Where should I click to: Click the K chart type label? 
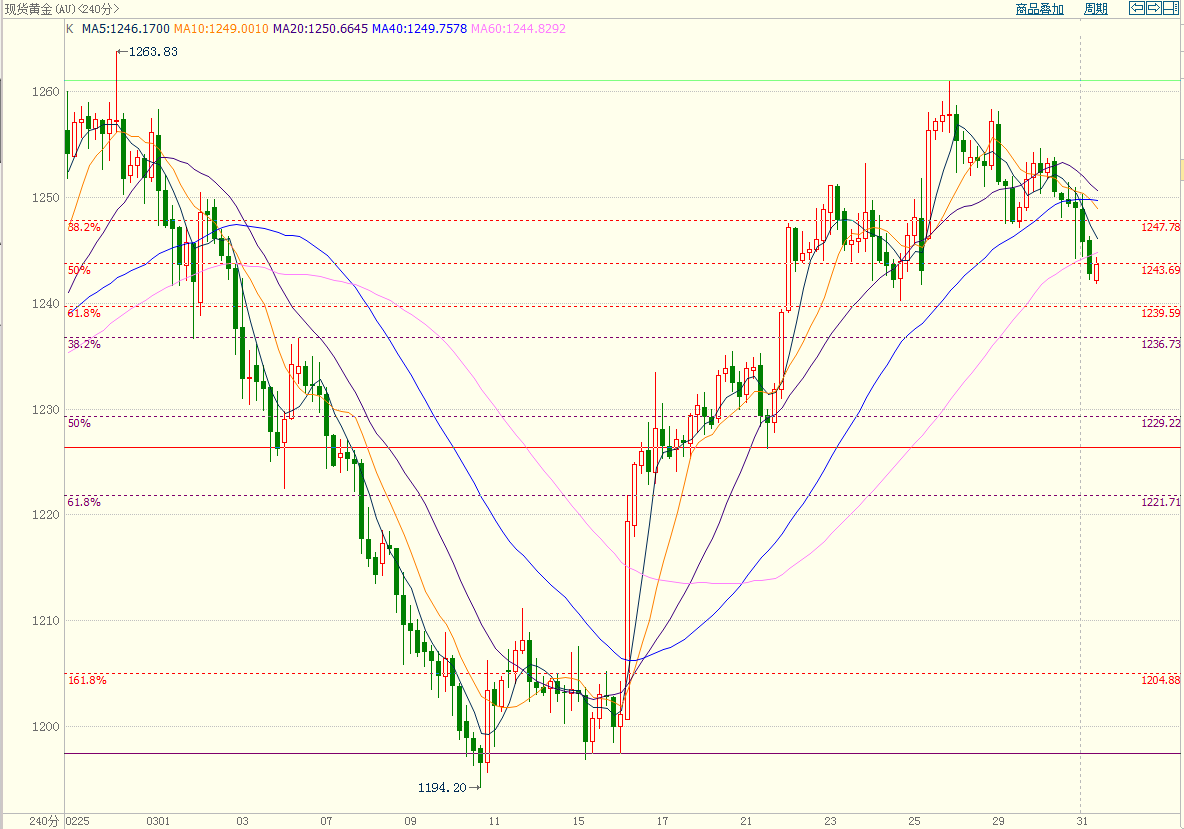pos(69,29)
